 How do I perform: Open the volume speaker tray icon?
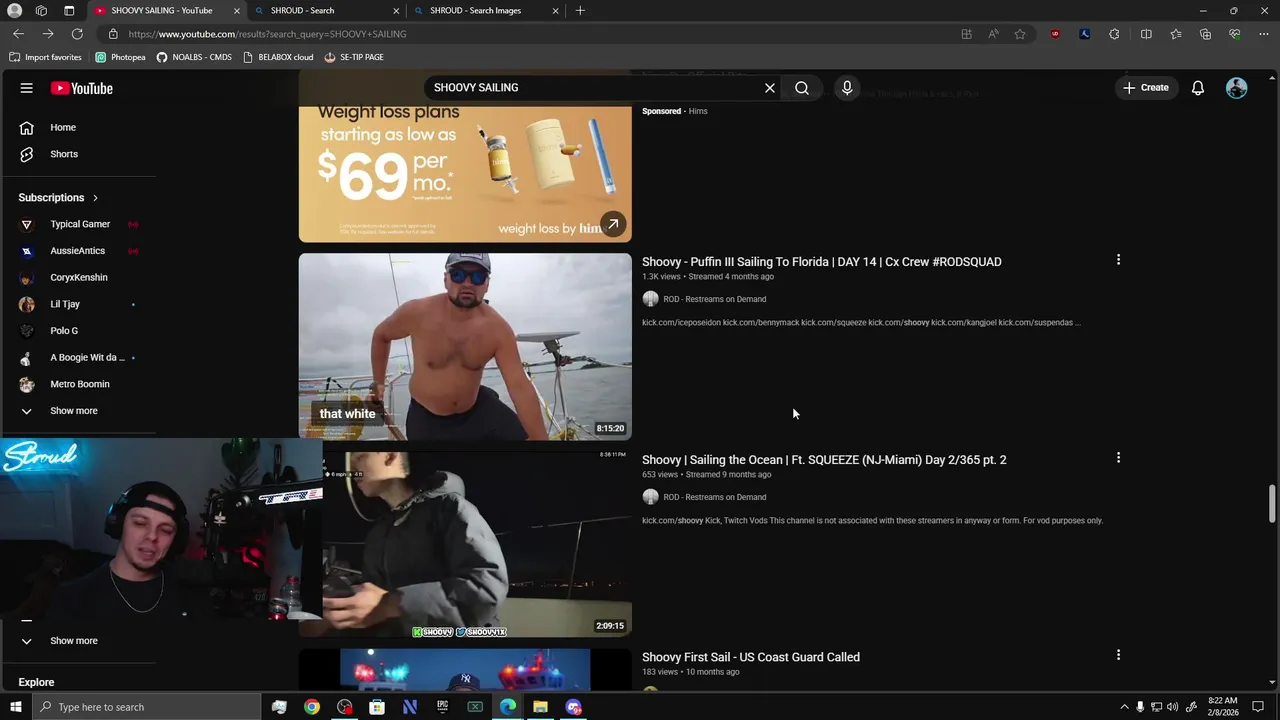click(x=1172, y=707)
